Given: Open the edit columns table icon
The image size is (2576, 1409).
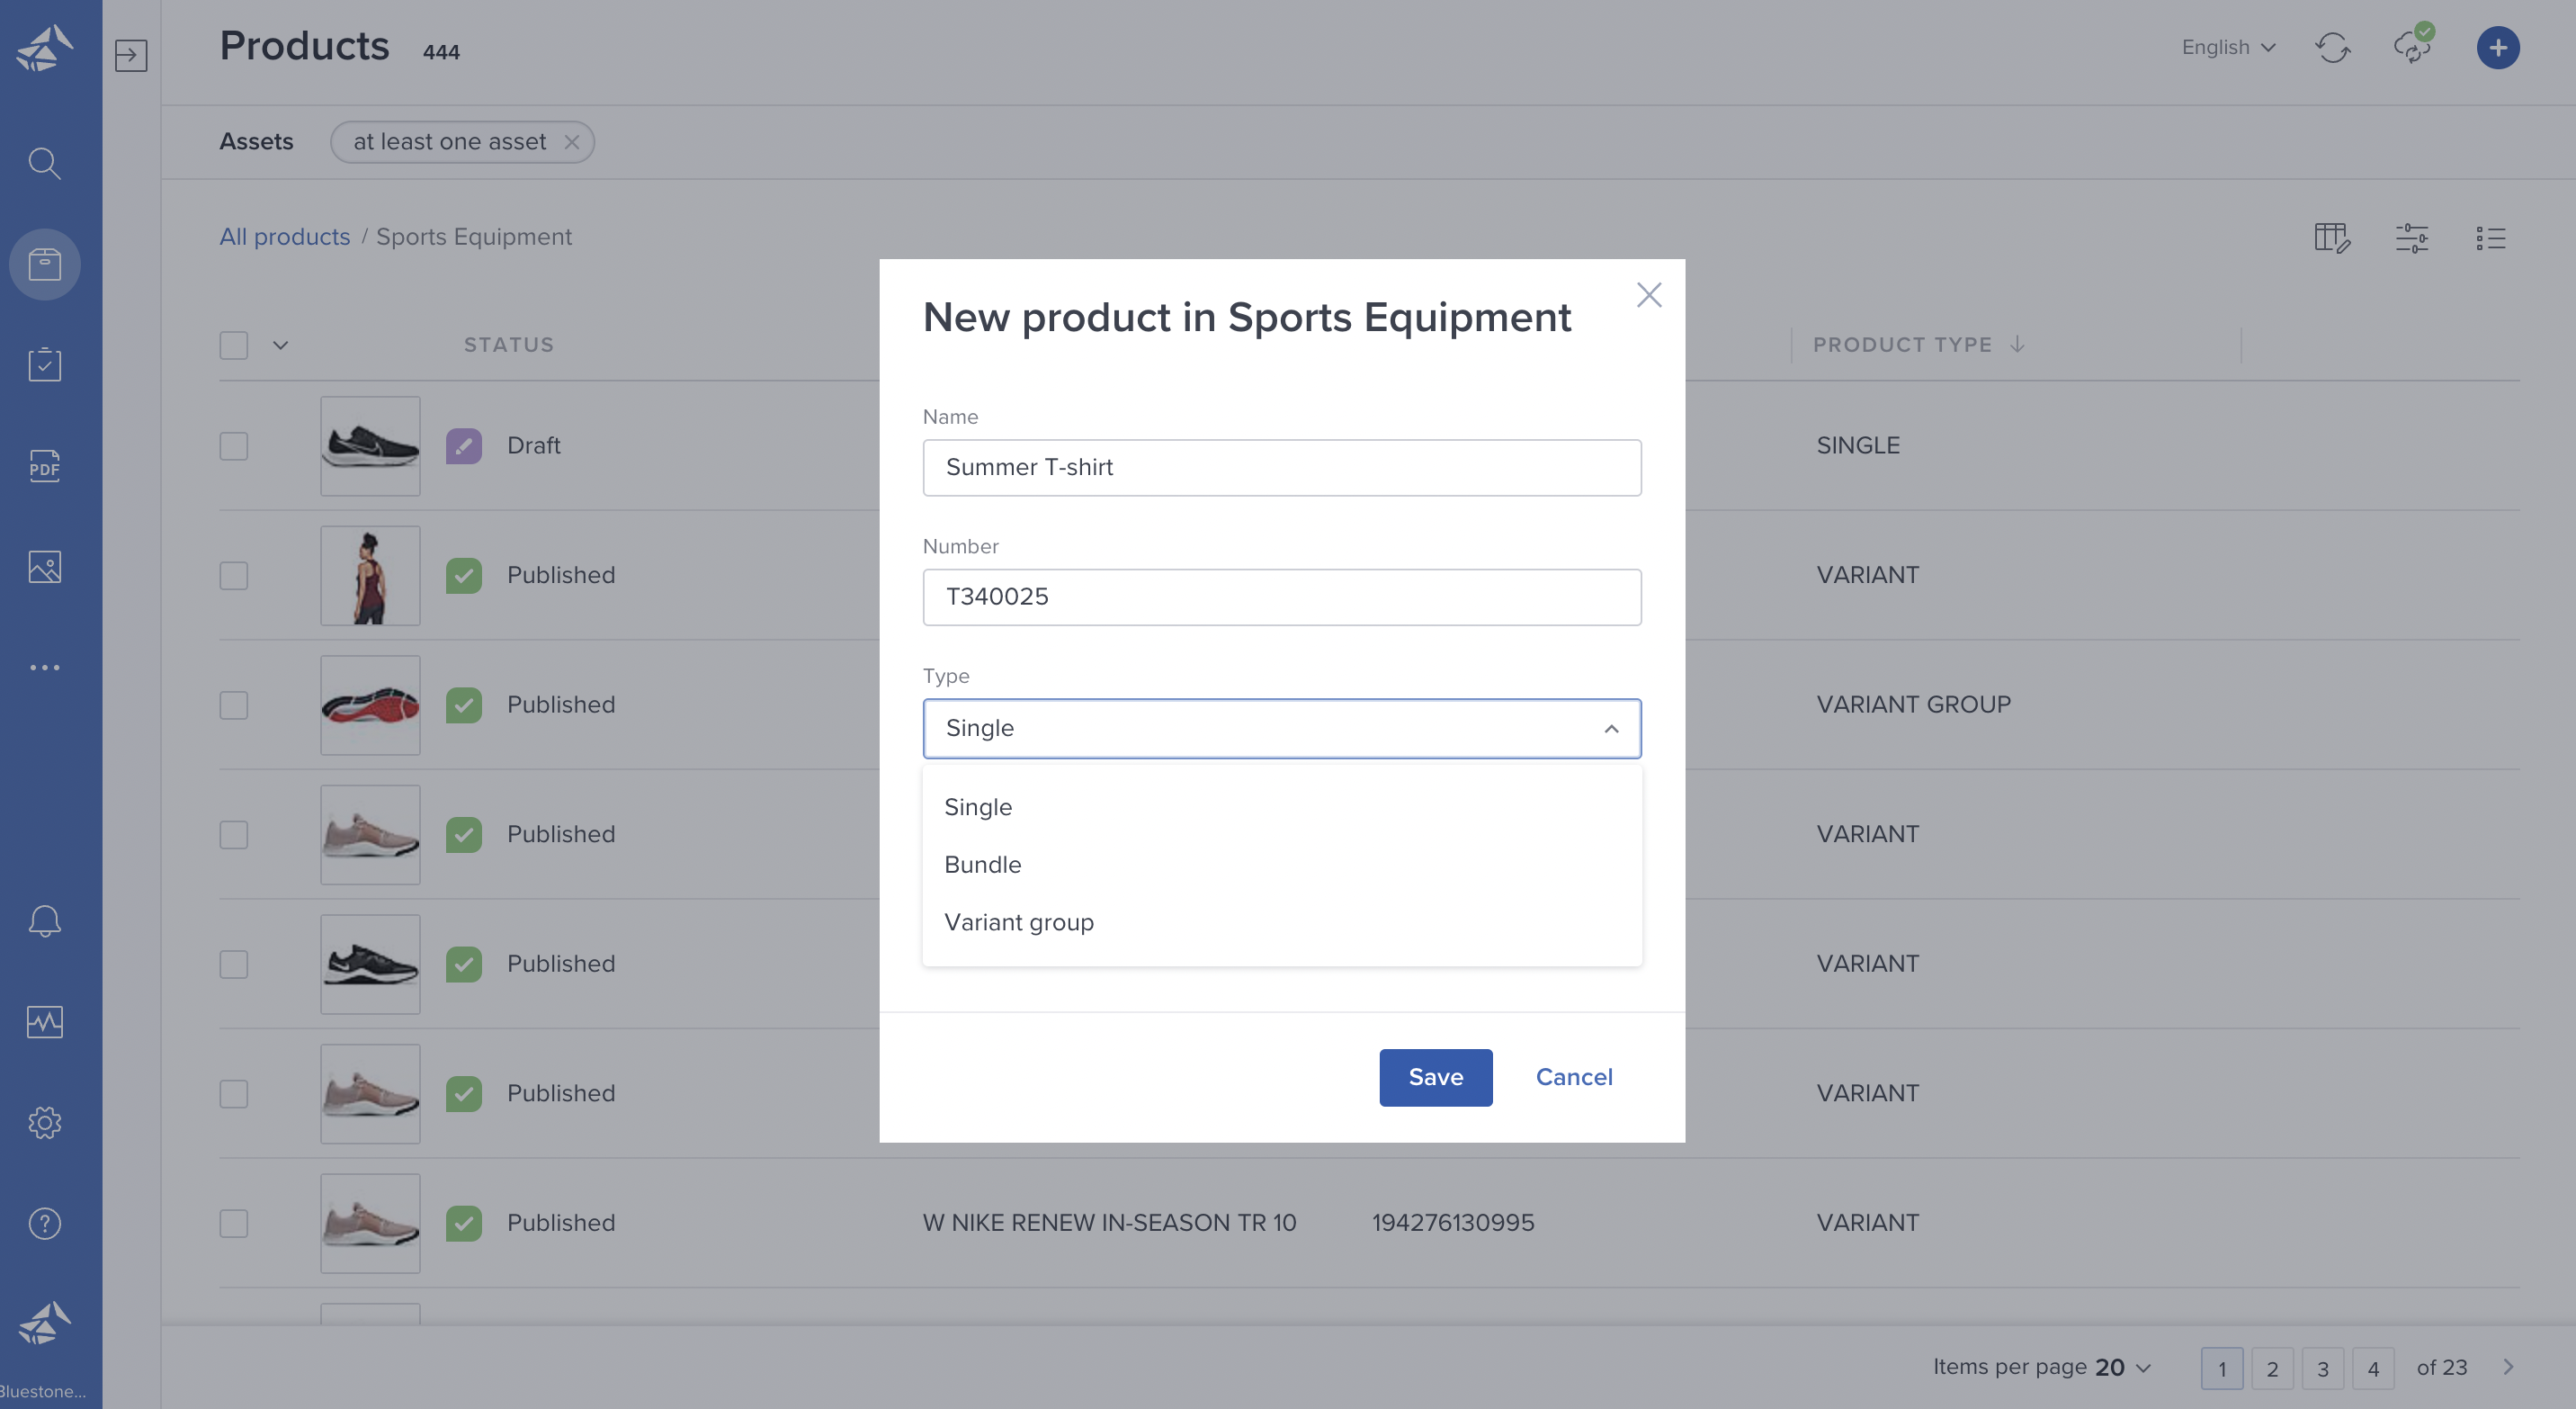Looking at the screenshot, I should (2332, 238).
